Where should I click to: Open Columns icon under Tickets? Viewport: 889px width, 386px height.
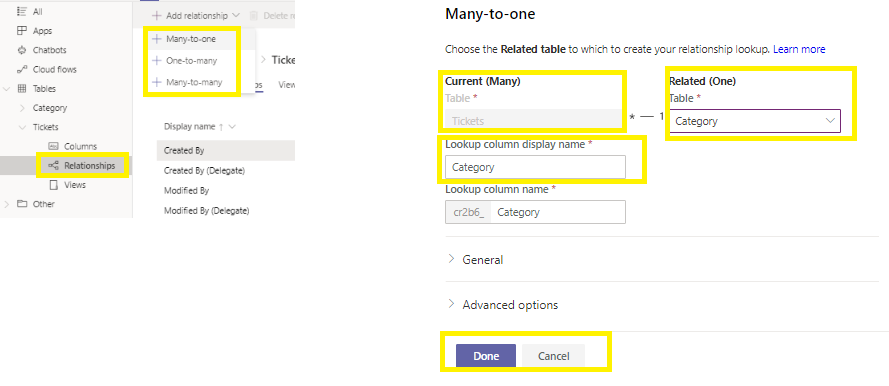(54, 147)
